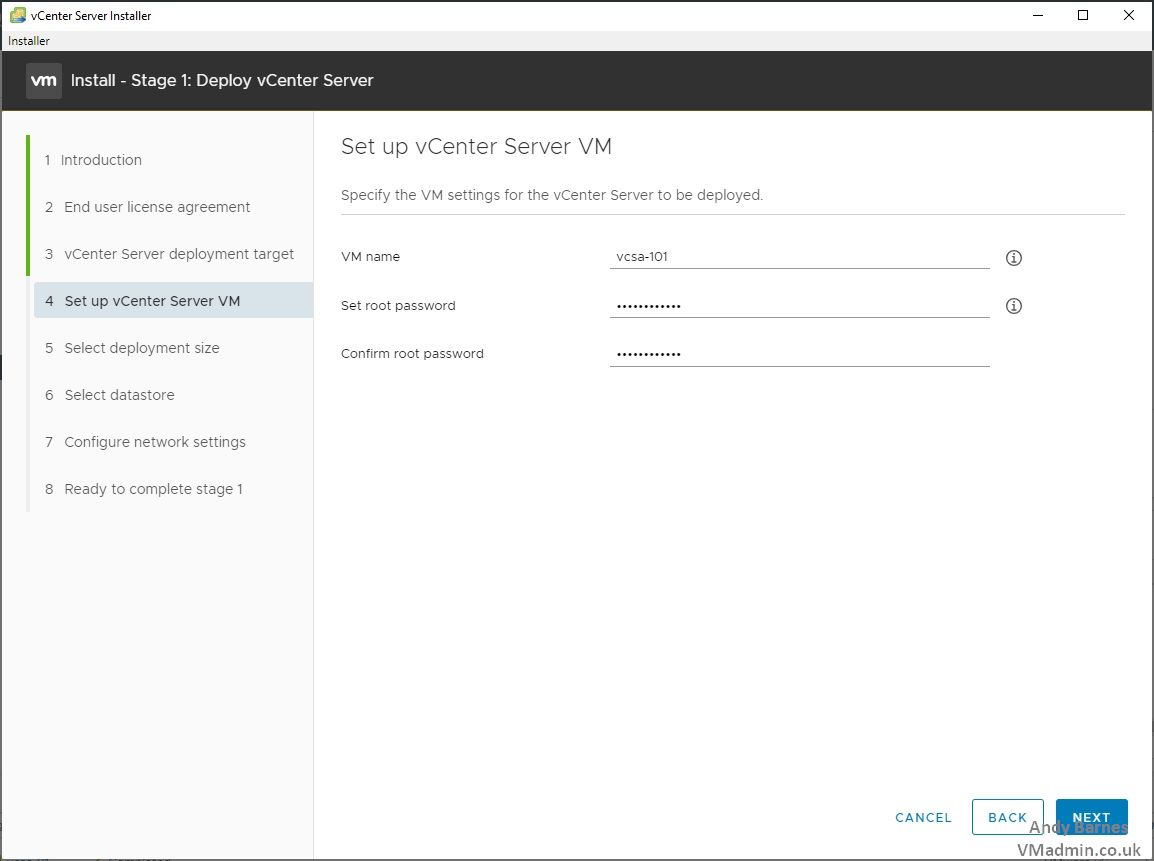Image resolution: width=1154 pixels, height=861 pixels.
Task: Click the info icon beside VM name
Action: coord(1013,258)
